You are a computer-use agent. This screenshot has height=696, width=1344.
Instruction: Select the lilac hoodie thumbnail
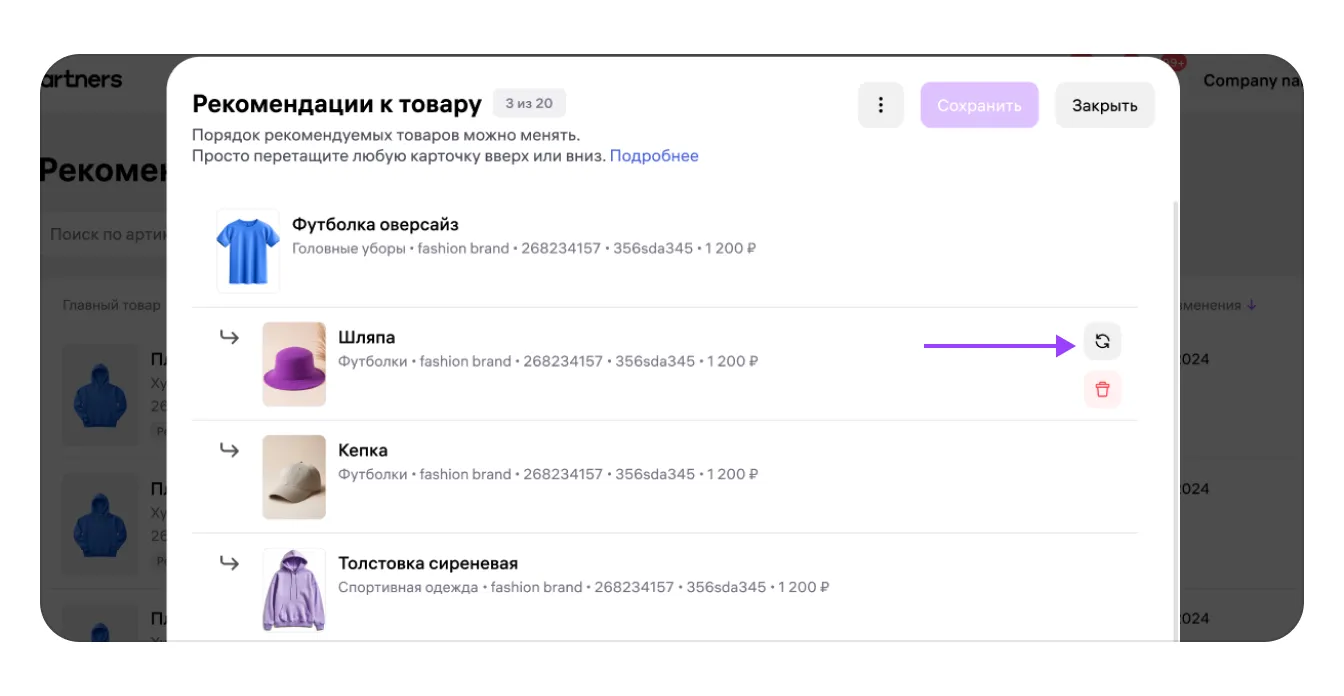click(x=294, y=590)
